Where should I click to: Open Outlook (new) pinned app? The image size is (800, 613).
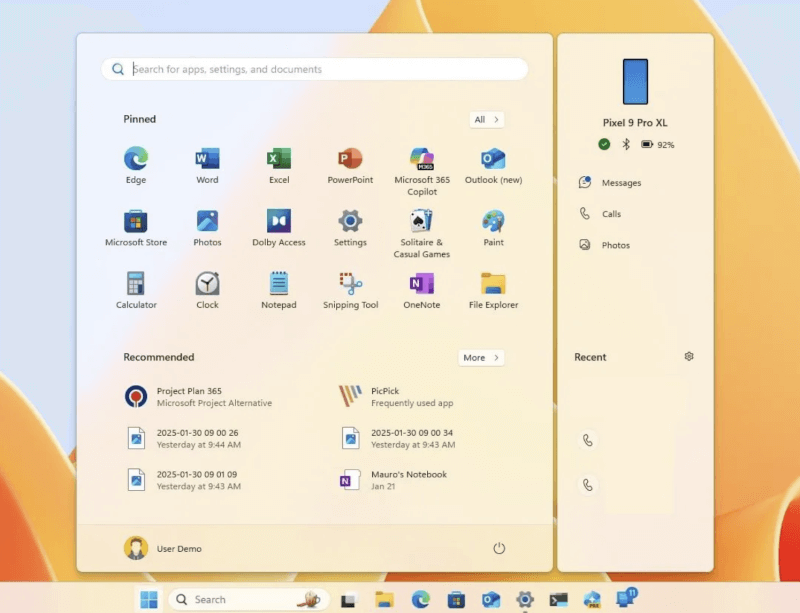[x=493, y=165]
